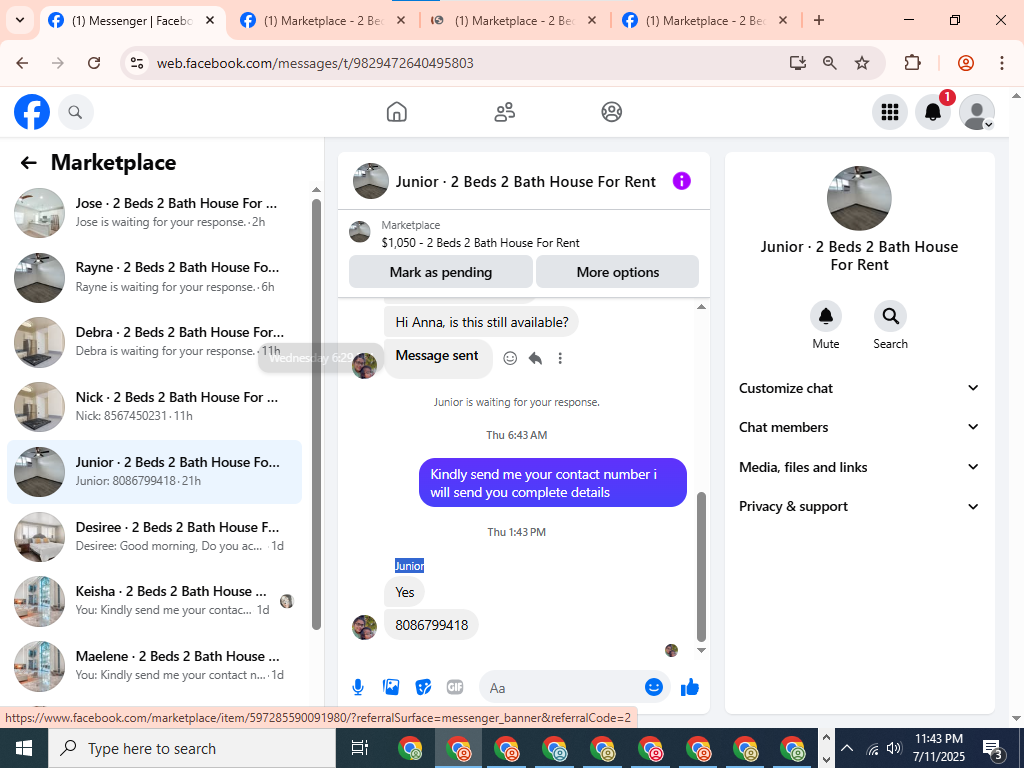Send a thumbs-up like

[690, 687]
